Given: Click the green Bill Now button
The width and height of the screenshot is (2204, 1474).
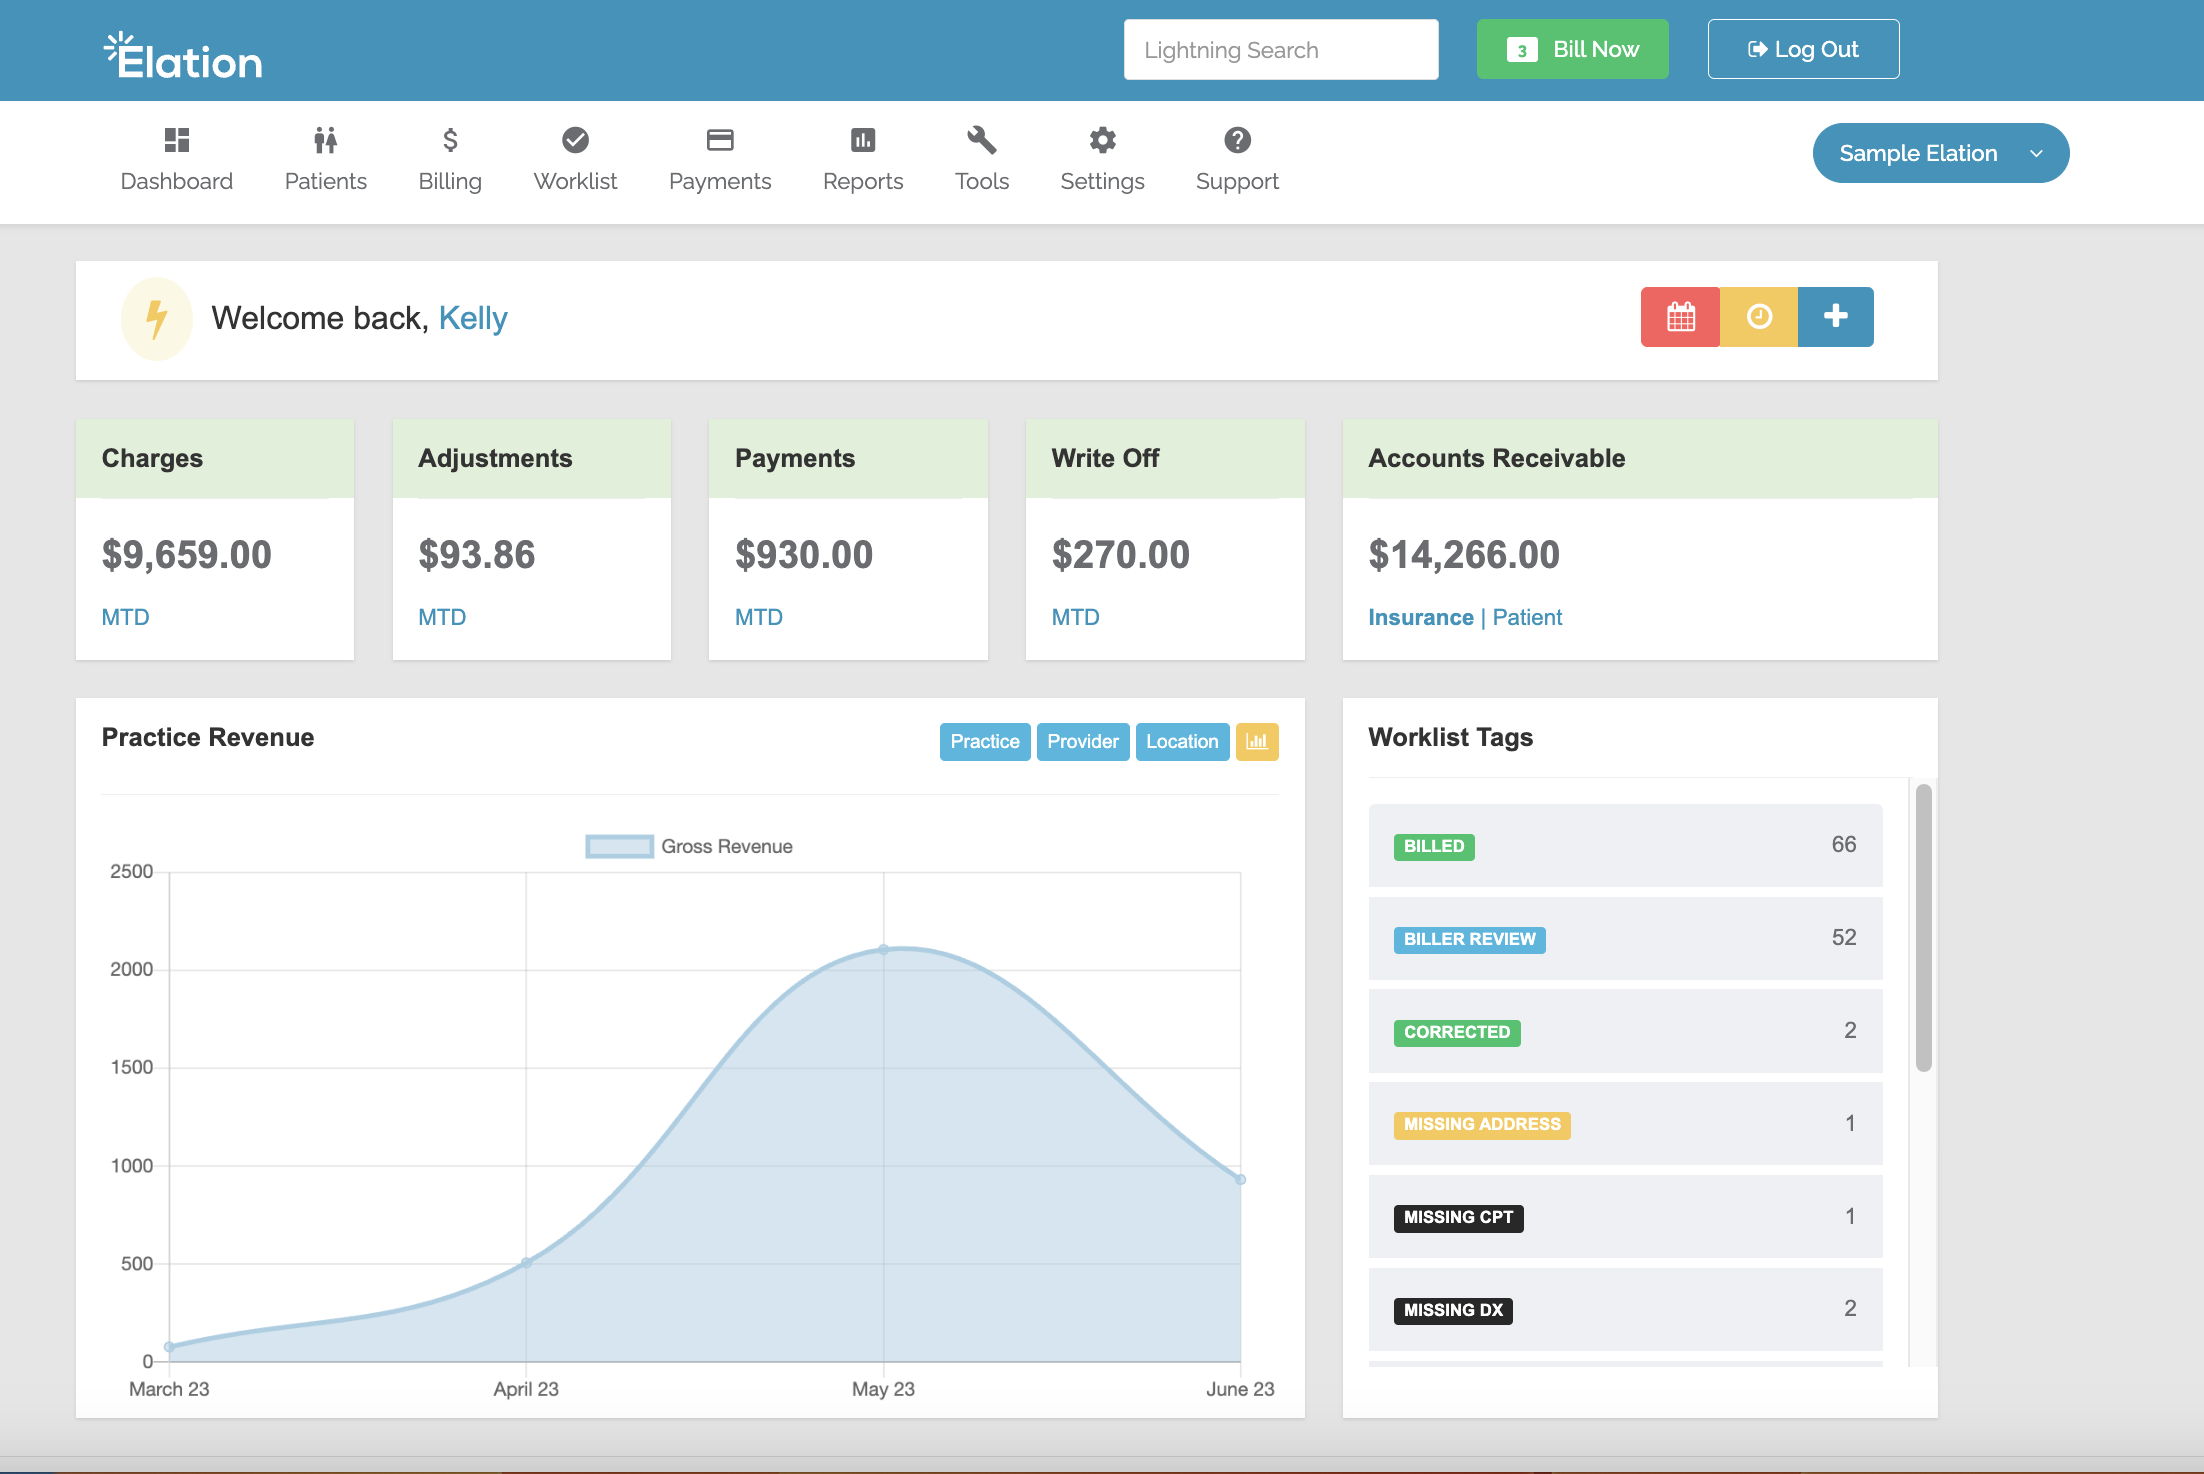Looking at the screenshot, I should [x=1572, y=49].
